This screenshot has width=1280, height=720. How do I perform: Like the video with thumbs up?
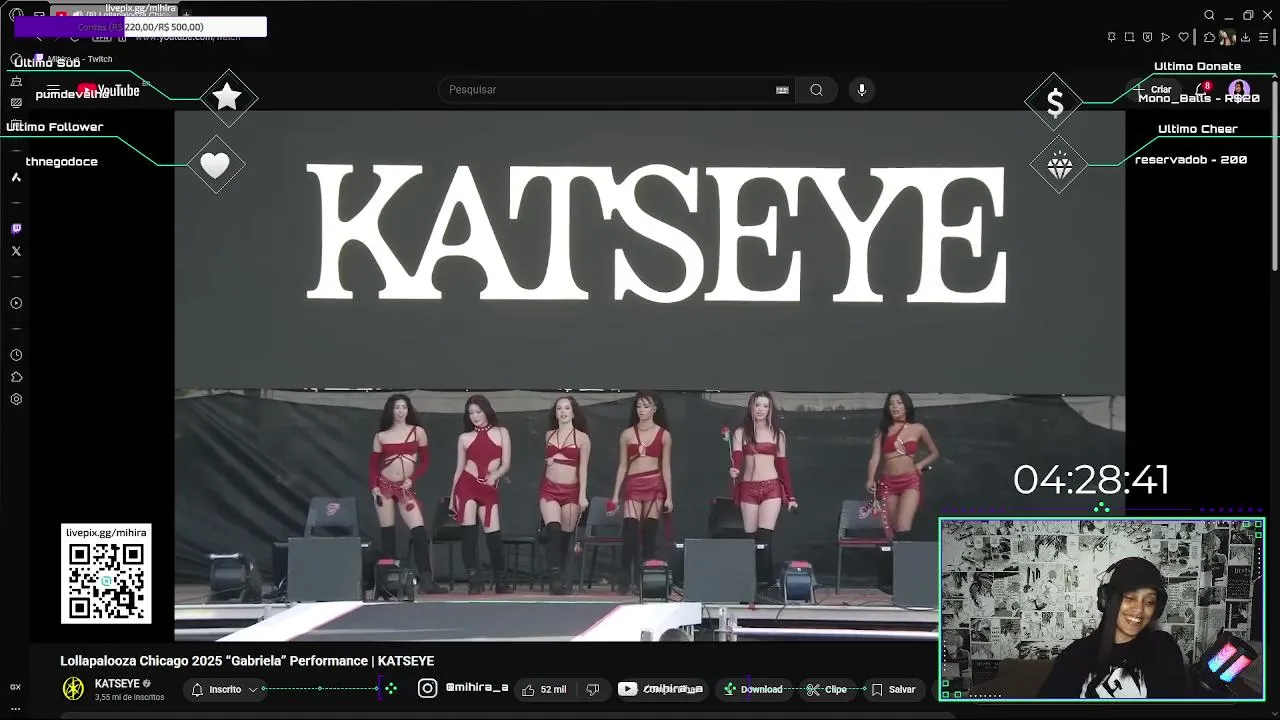point(543,689)
